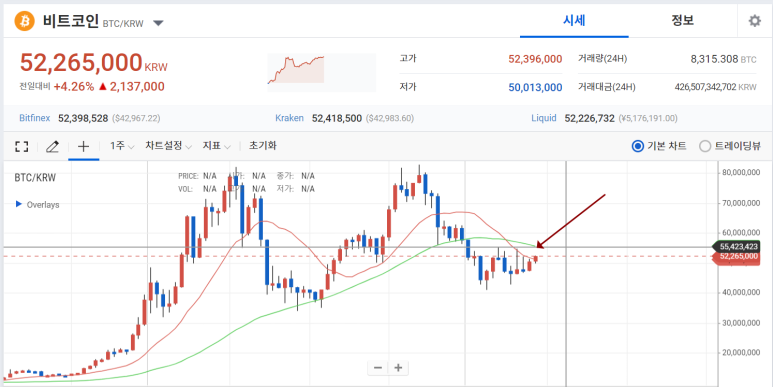Click the Bitfinex price 52,398,528

coord(83,118)
